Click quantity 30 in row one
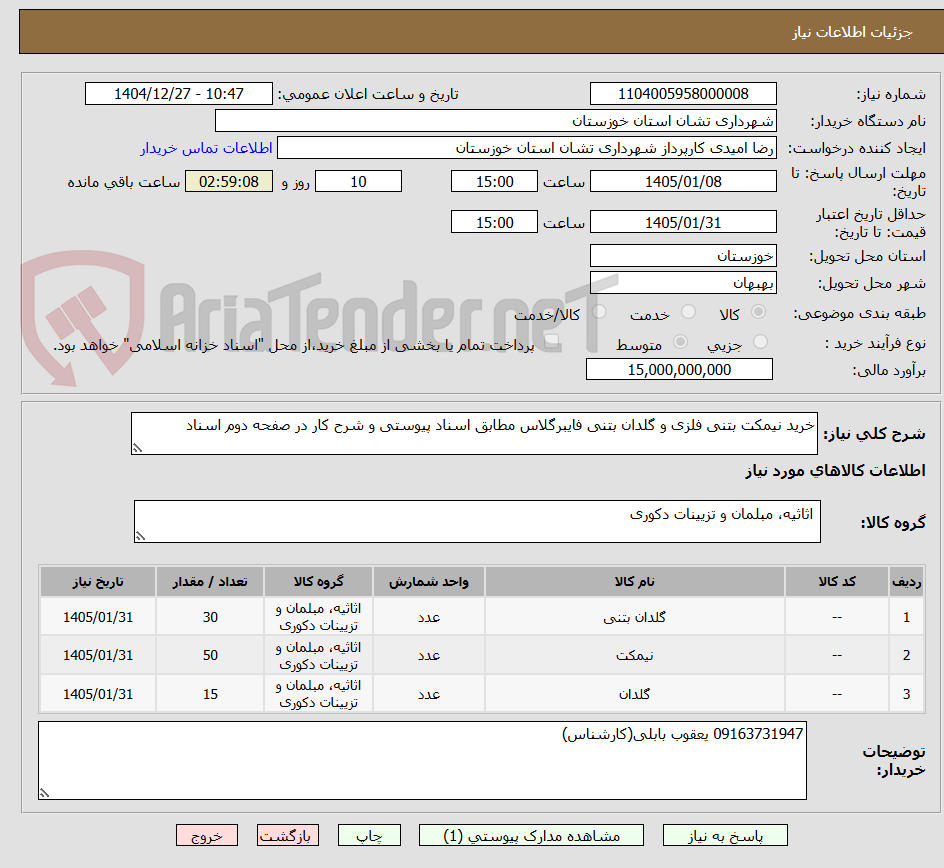944x868 pixels. click(x=210, y=617)
